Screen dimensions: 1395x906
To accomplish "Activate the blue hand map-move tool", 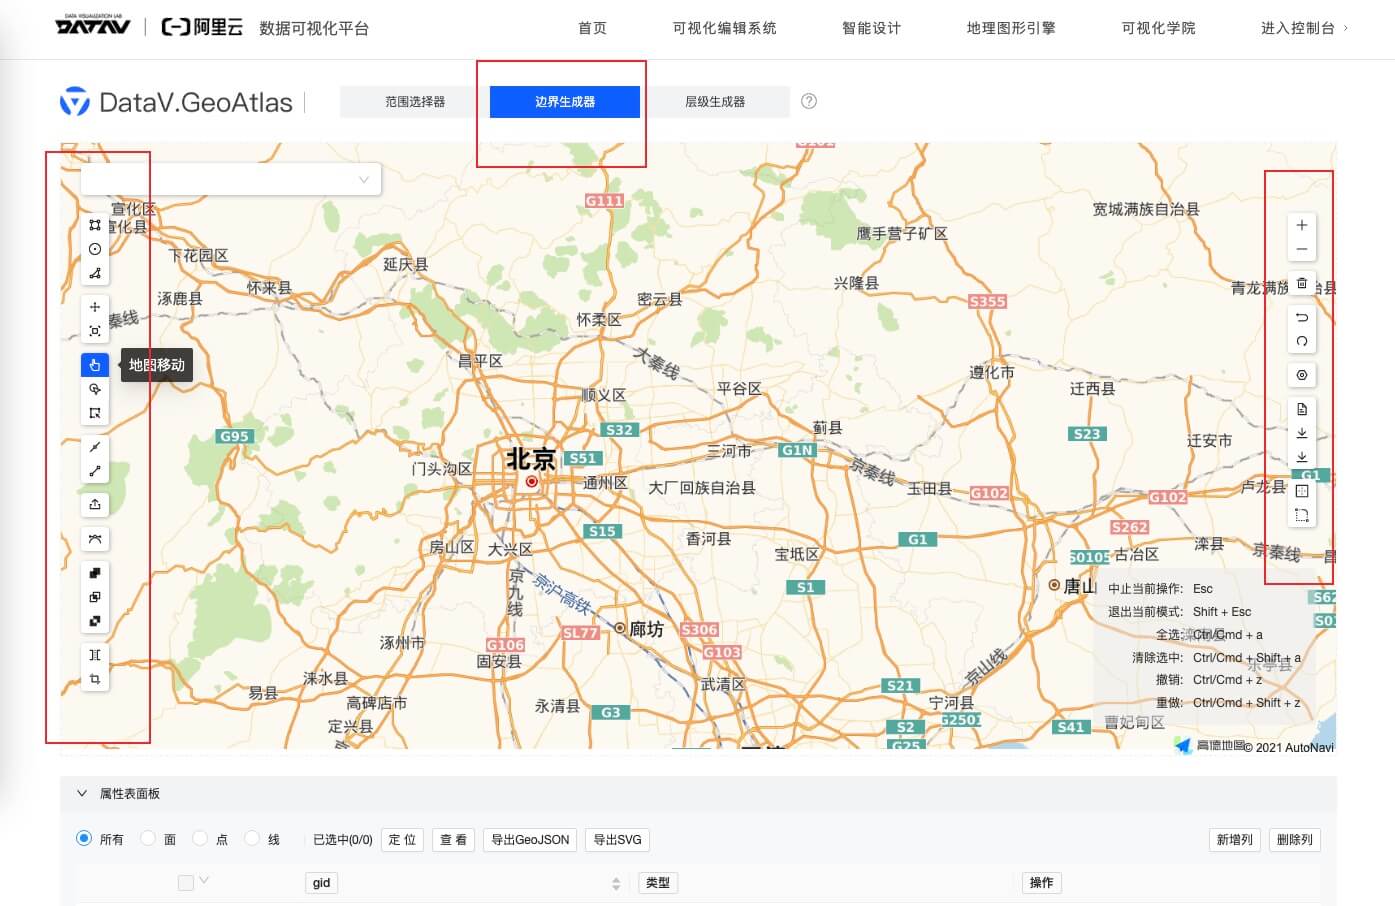I will pos(95,365).
